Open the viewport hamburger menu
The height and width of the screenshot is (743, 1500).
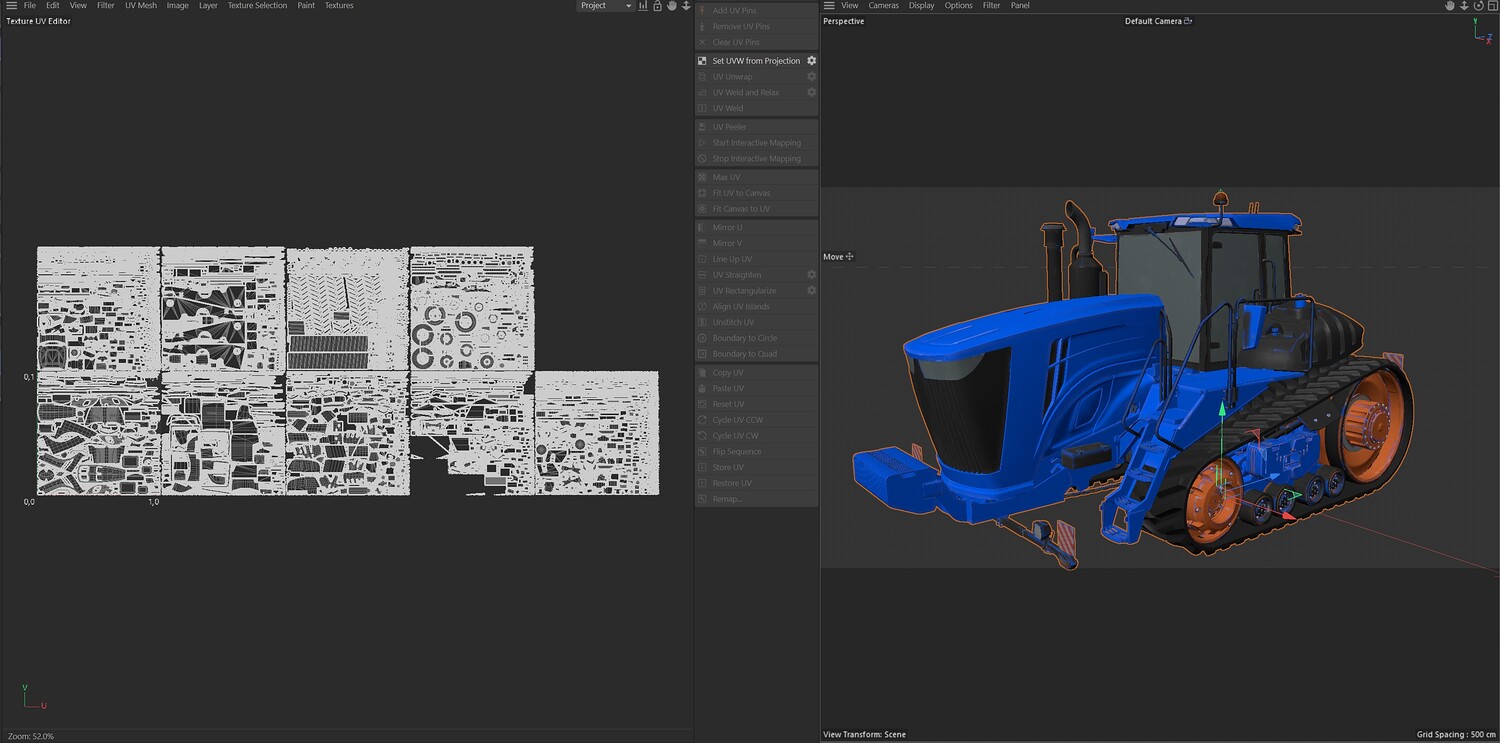pos(828,6)
